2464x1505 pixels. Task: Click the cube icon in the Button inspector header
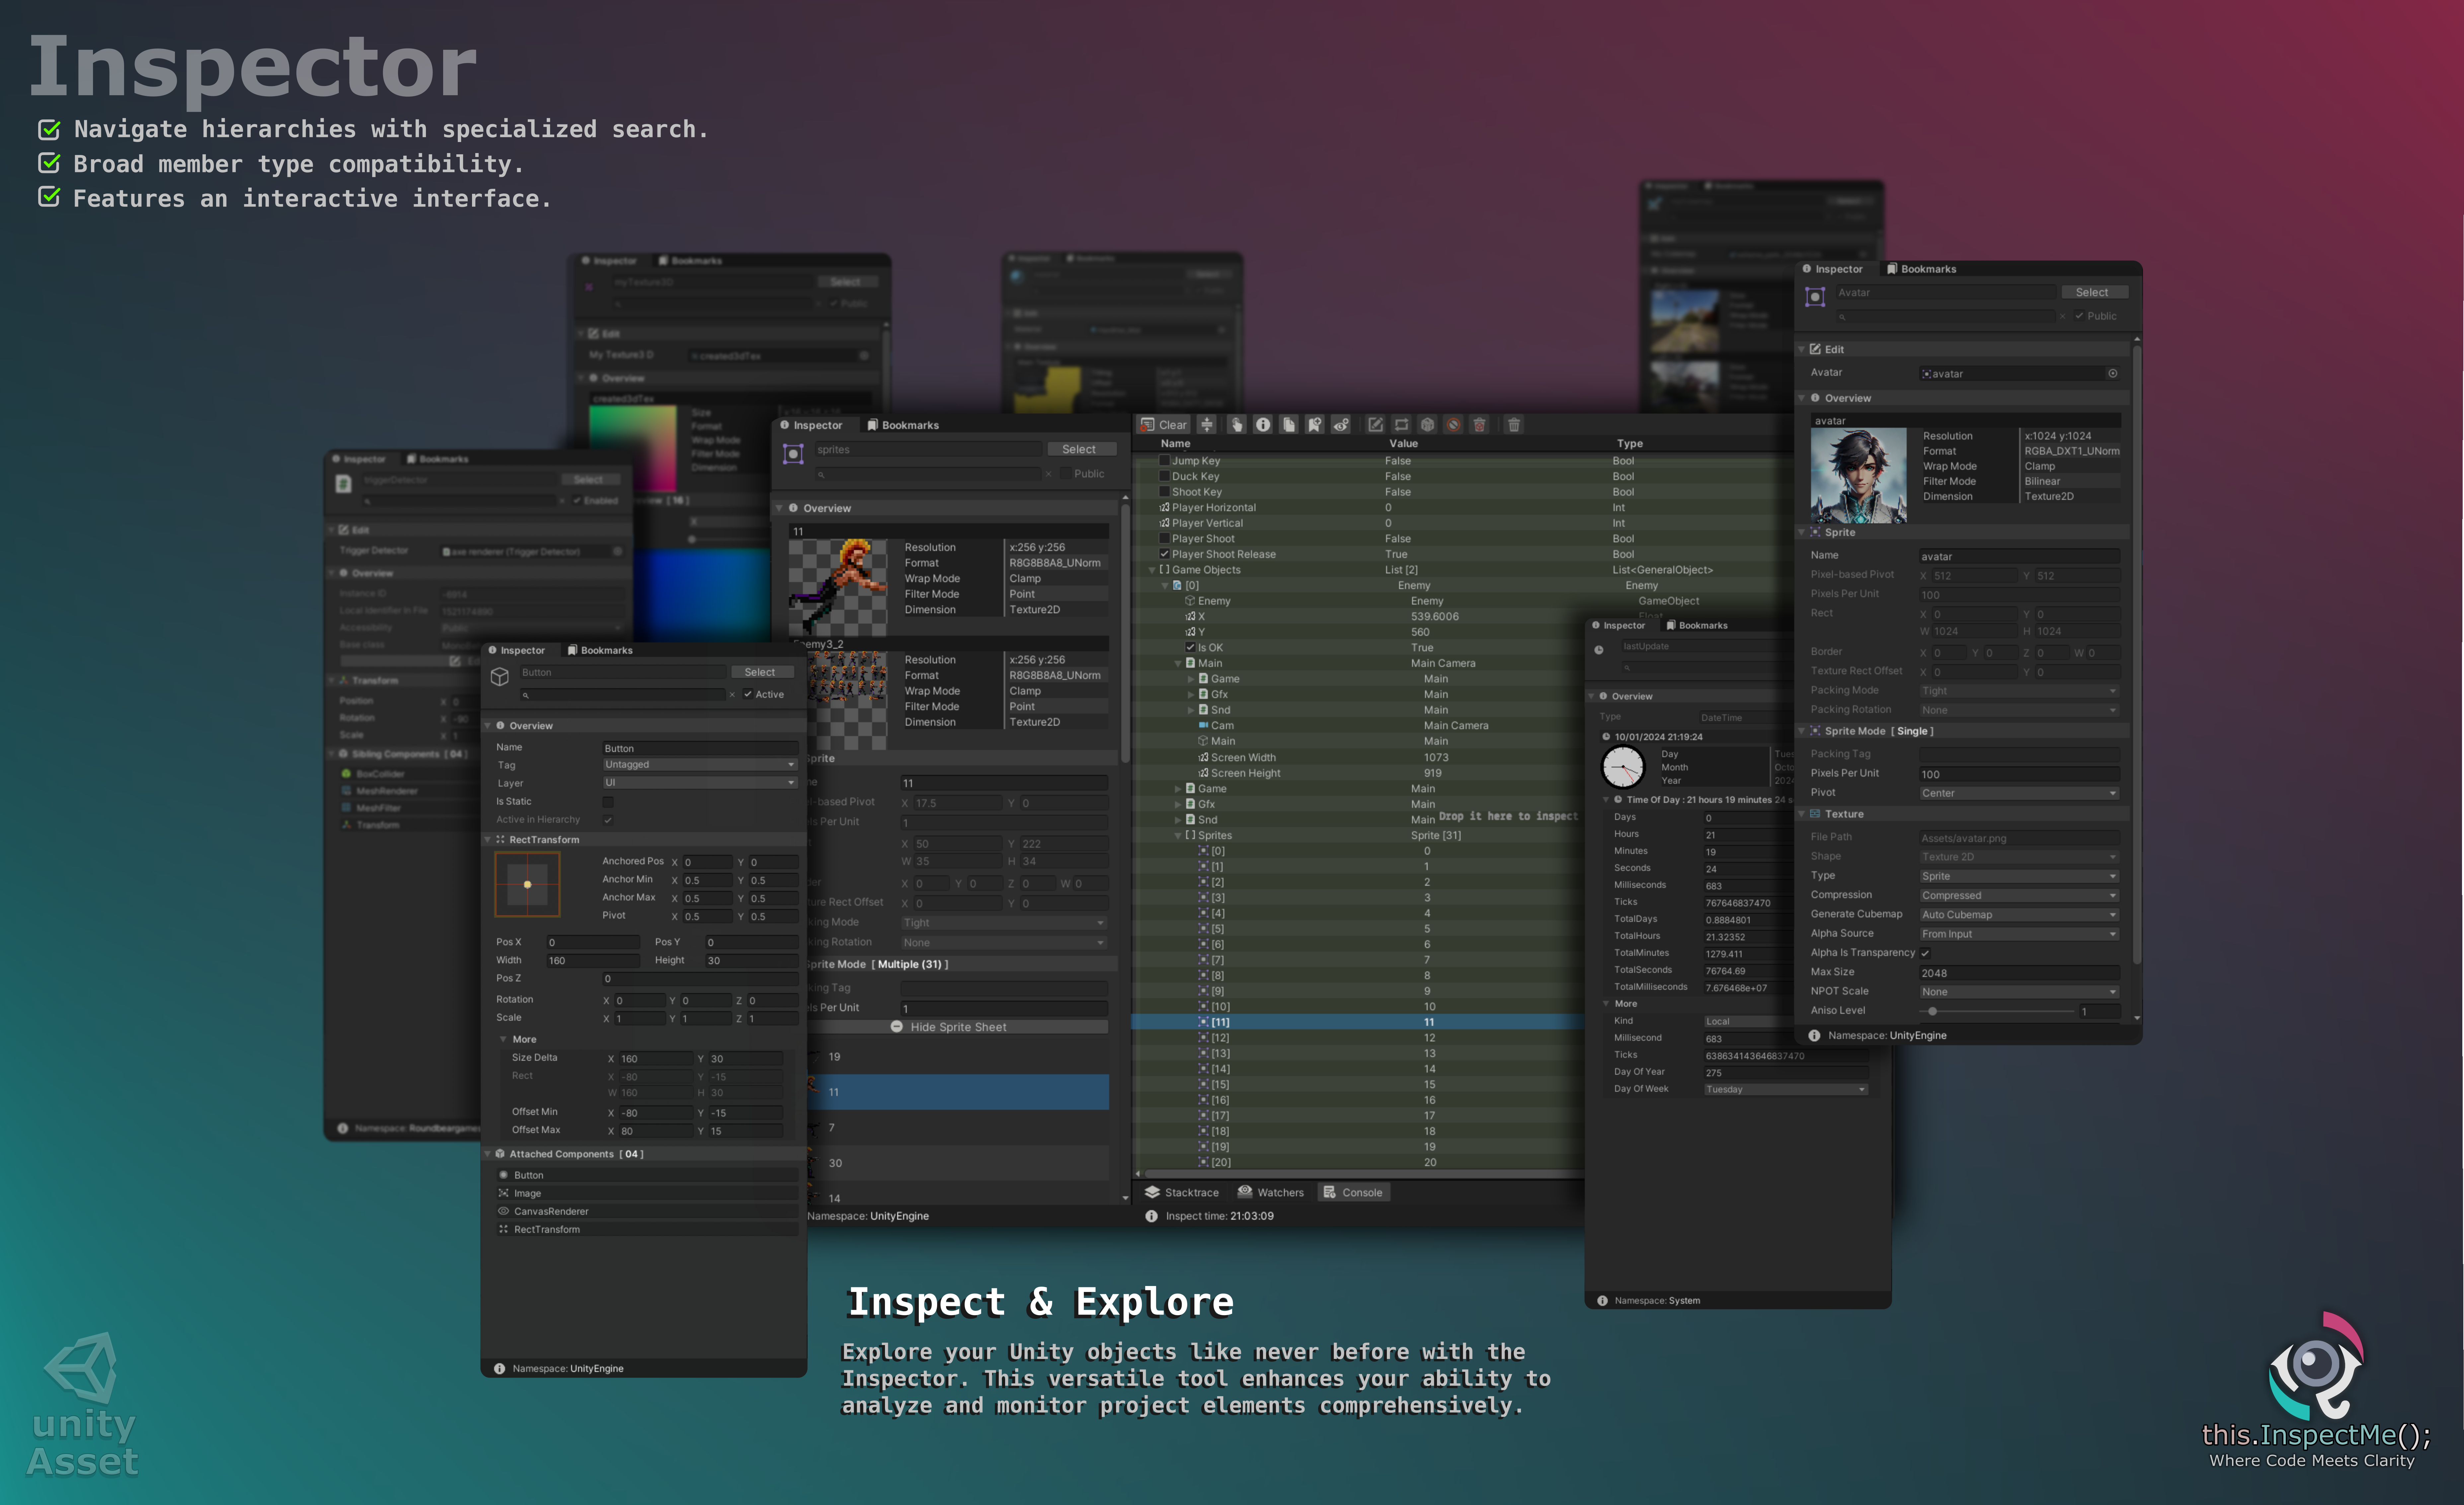[500, 677]
